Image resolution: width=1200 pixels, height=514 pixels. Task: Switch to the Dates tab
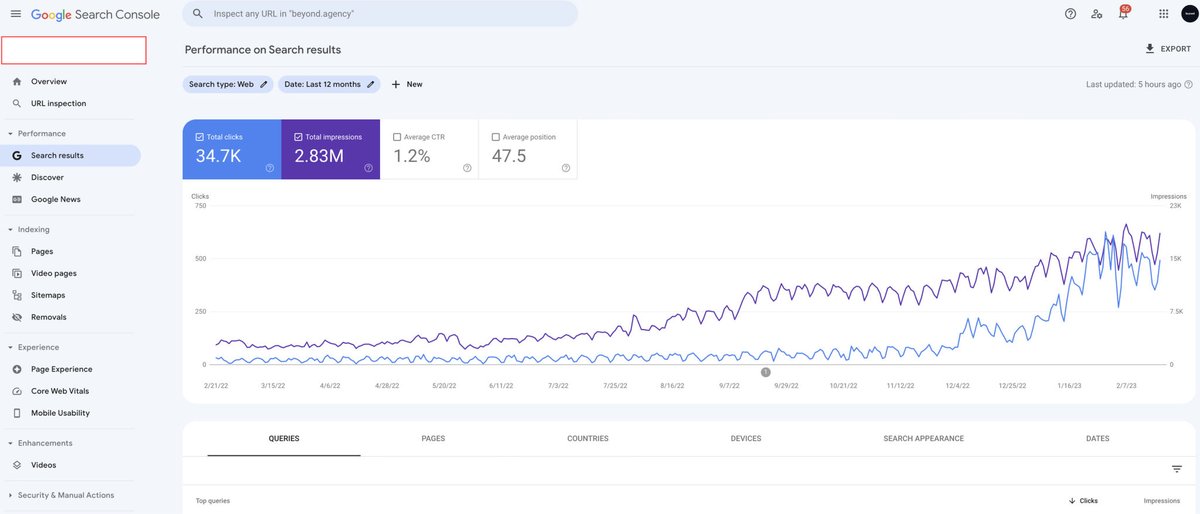1097,438
